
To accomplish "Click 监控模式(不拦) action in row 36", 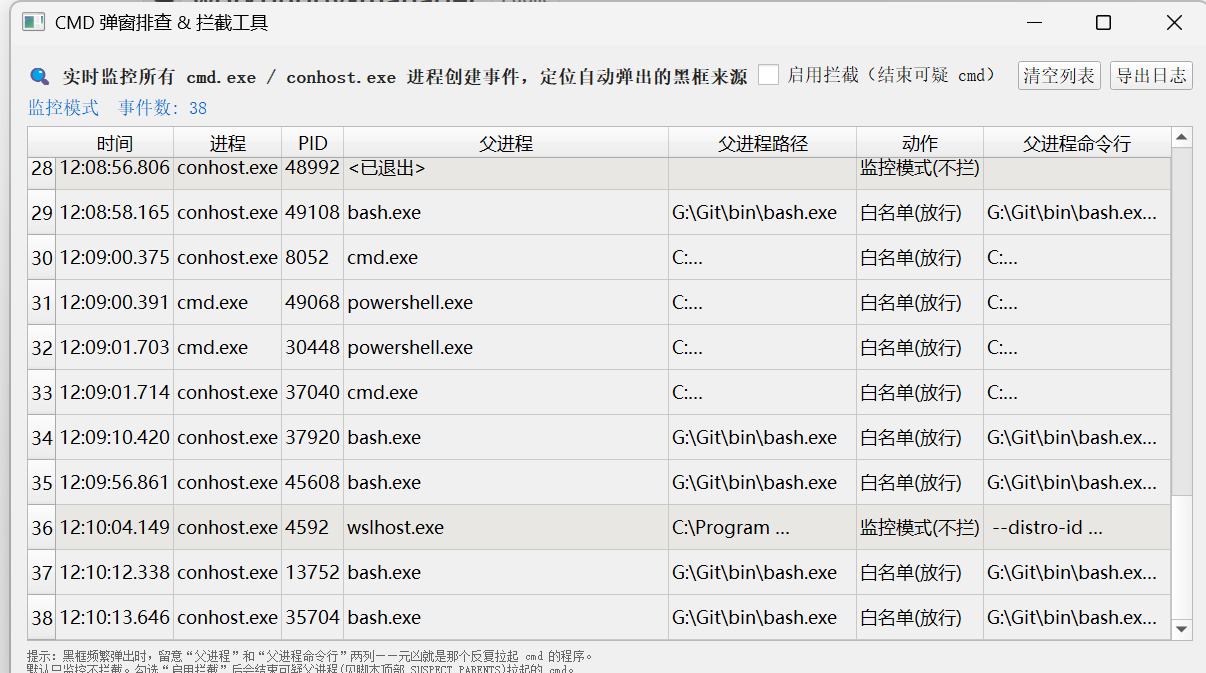I will 920,527.
